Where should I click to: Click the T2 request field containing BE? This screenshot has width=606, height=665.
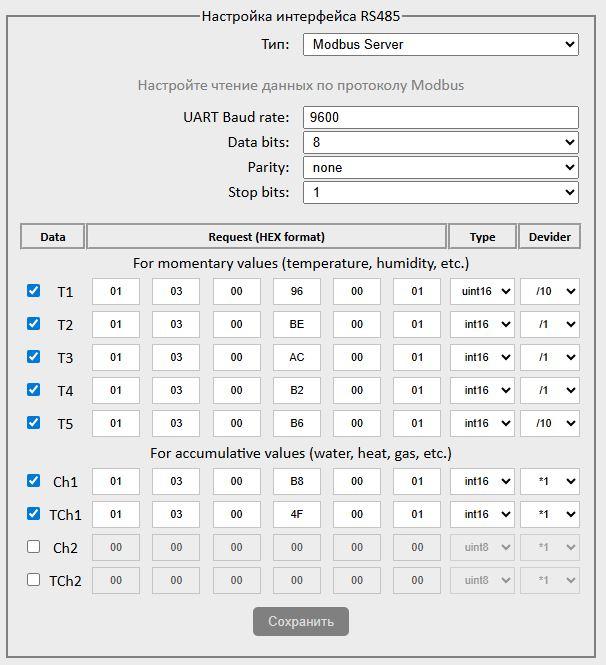pos(297,324)
